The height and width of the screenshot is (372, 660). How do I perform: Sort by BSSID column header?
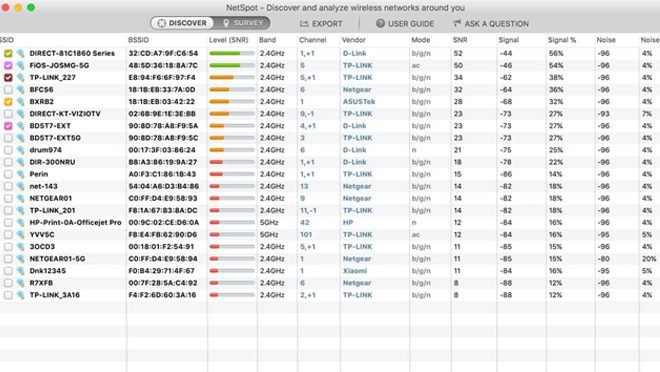tap(138, 40)
